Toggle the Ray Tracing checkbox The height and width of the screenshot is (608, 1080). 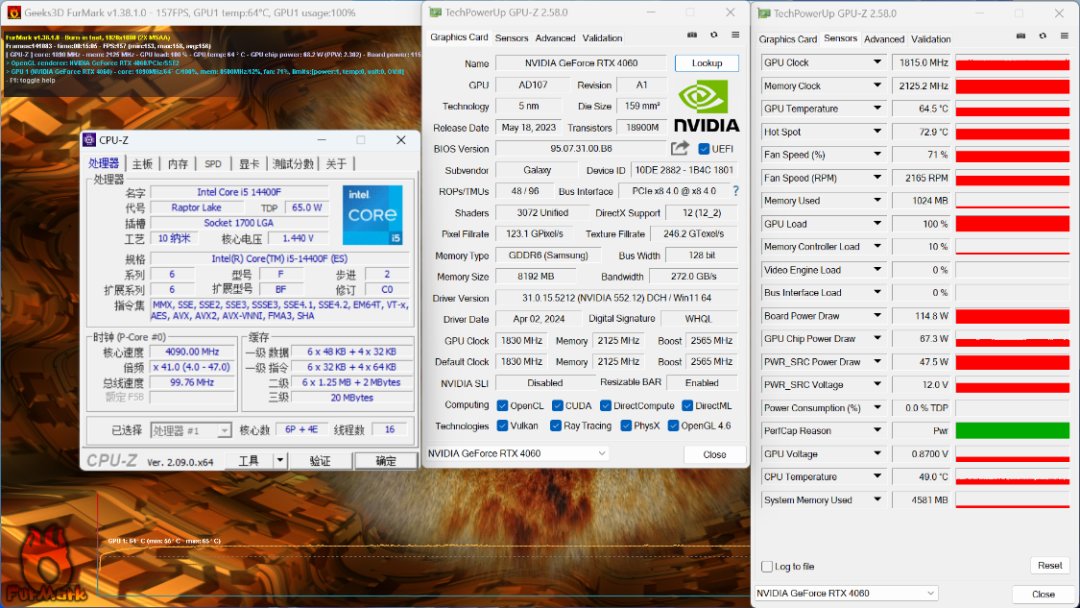pos(555,426)
